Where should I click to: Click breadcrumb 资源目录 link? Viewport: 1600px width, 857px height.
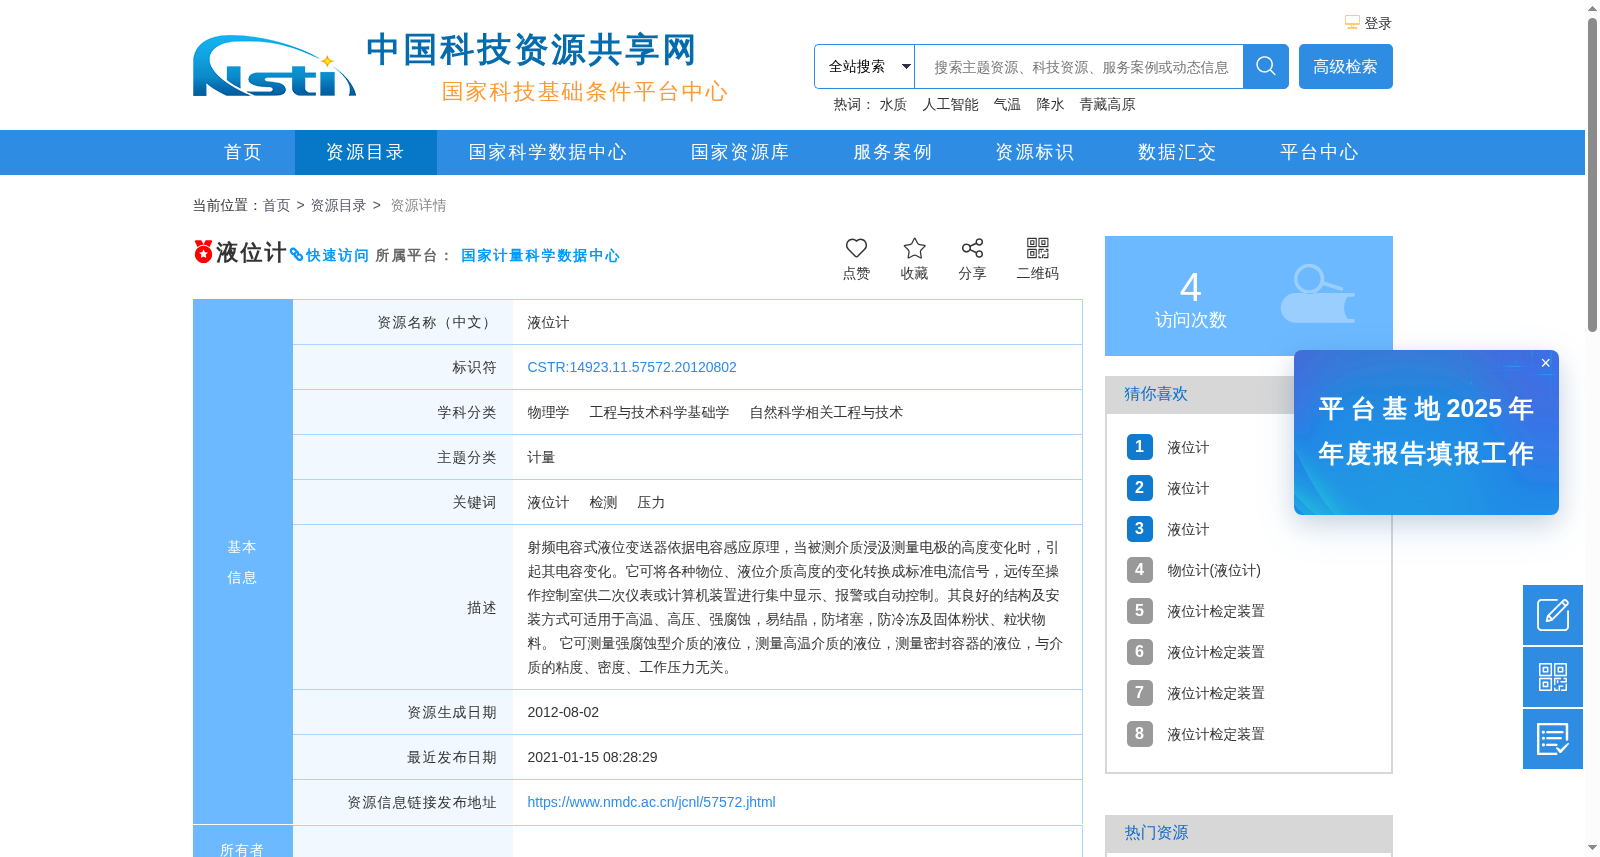tap(338, 205)
